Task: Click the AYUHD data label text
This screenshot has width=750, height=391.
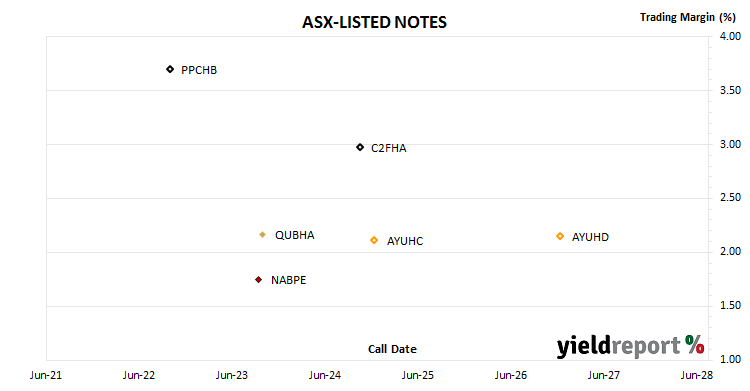Action: [x=590, y=237]
